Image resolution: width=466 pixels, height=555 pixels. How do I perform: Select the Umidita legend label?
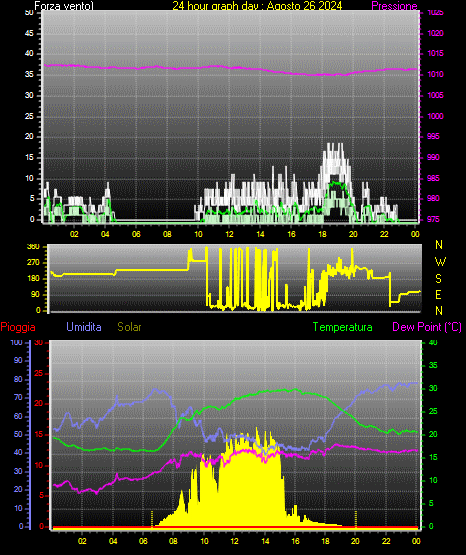click(x=84, y=326)
